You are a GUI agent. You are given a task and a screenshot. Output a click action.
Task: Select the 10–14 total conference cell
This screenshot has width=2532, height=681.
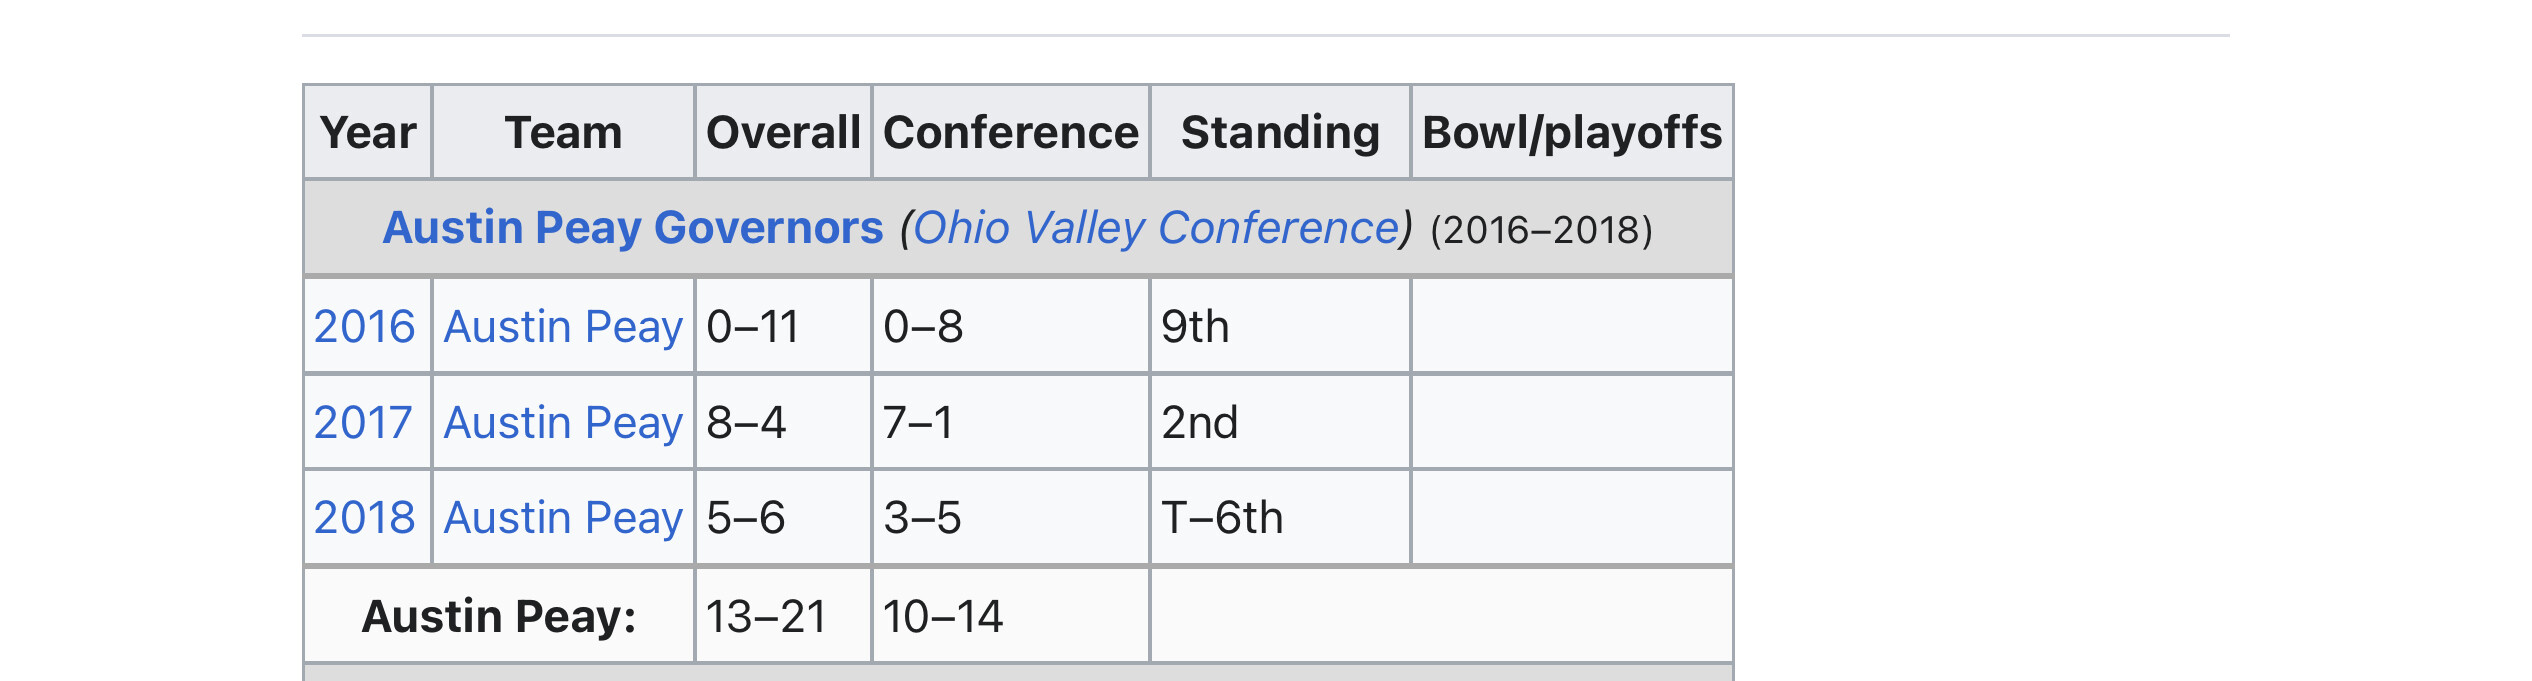coord(1011,616)
